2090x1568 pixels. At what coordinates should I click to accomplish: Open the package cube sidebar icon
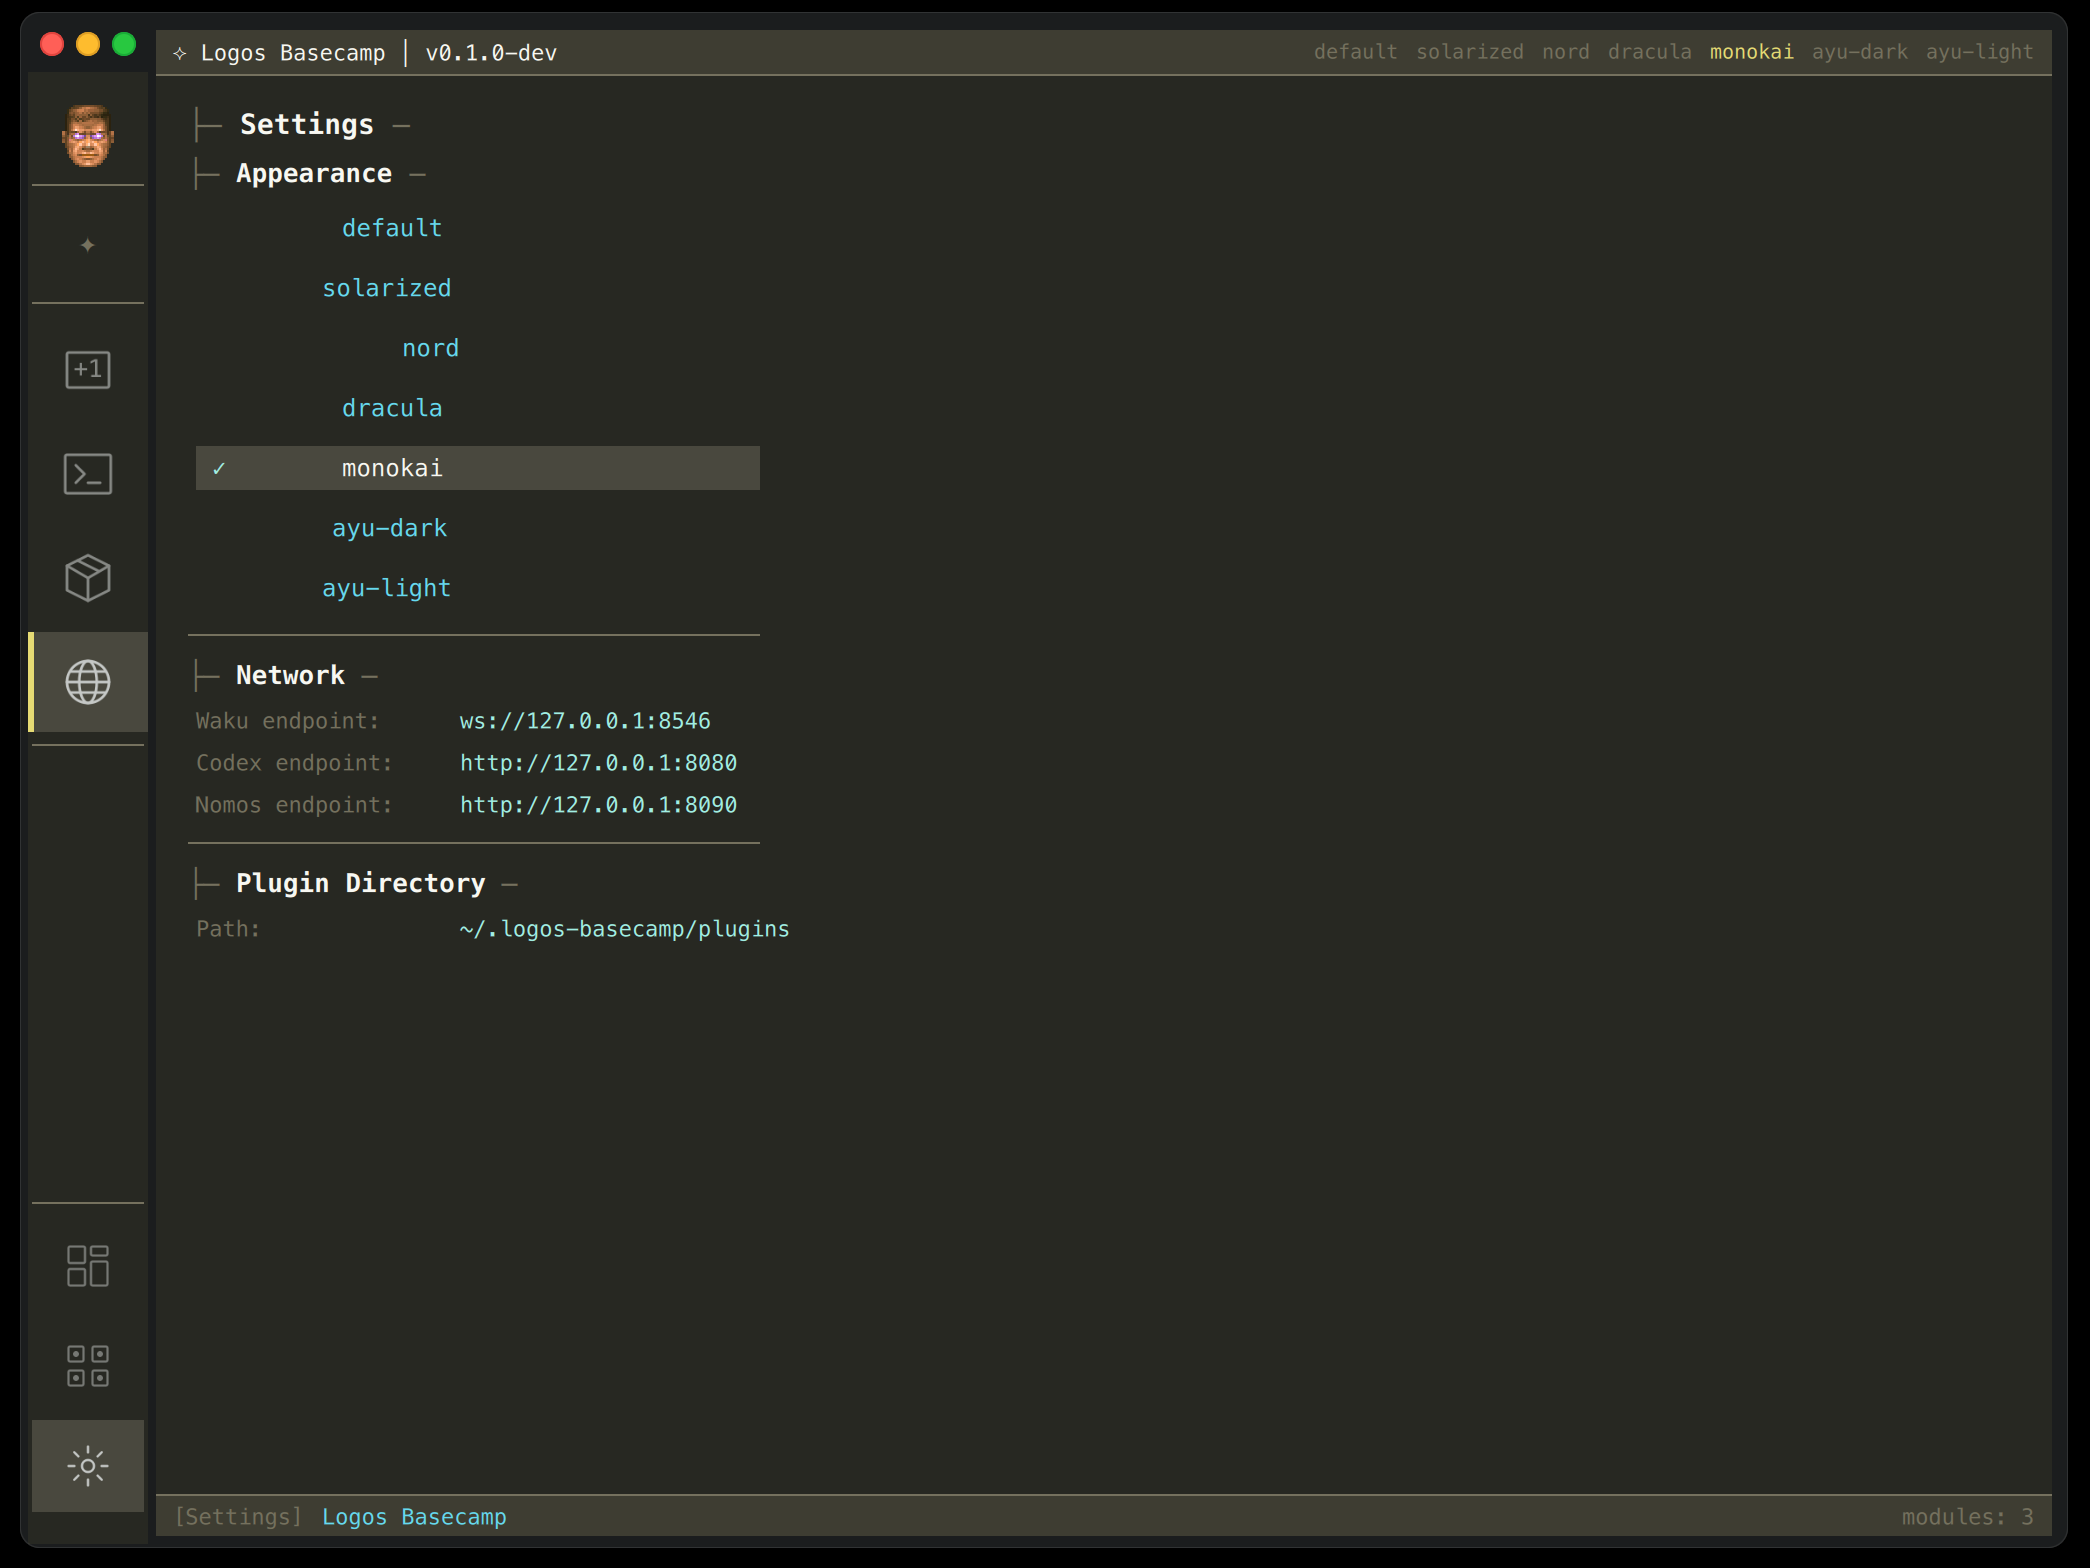[x=88, y=578]
